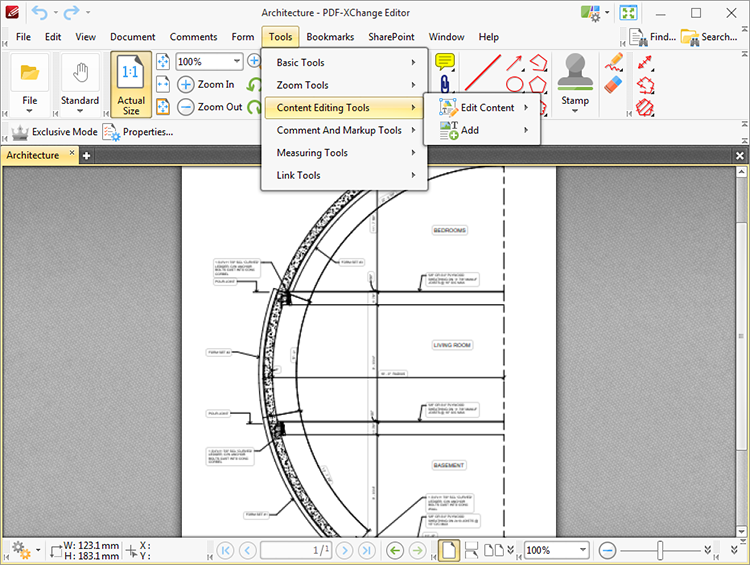750x565 pixels.
Task: Select the eraser tool icon
Action: pos(614,85)
